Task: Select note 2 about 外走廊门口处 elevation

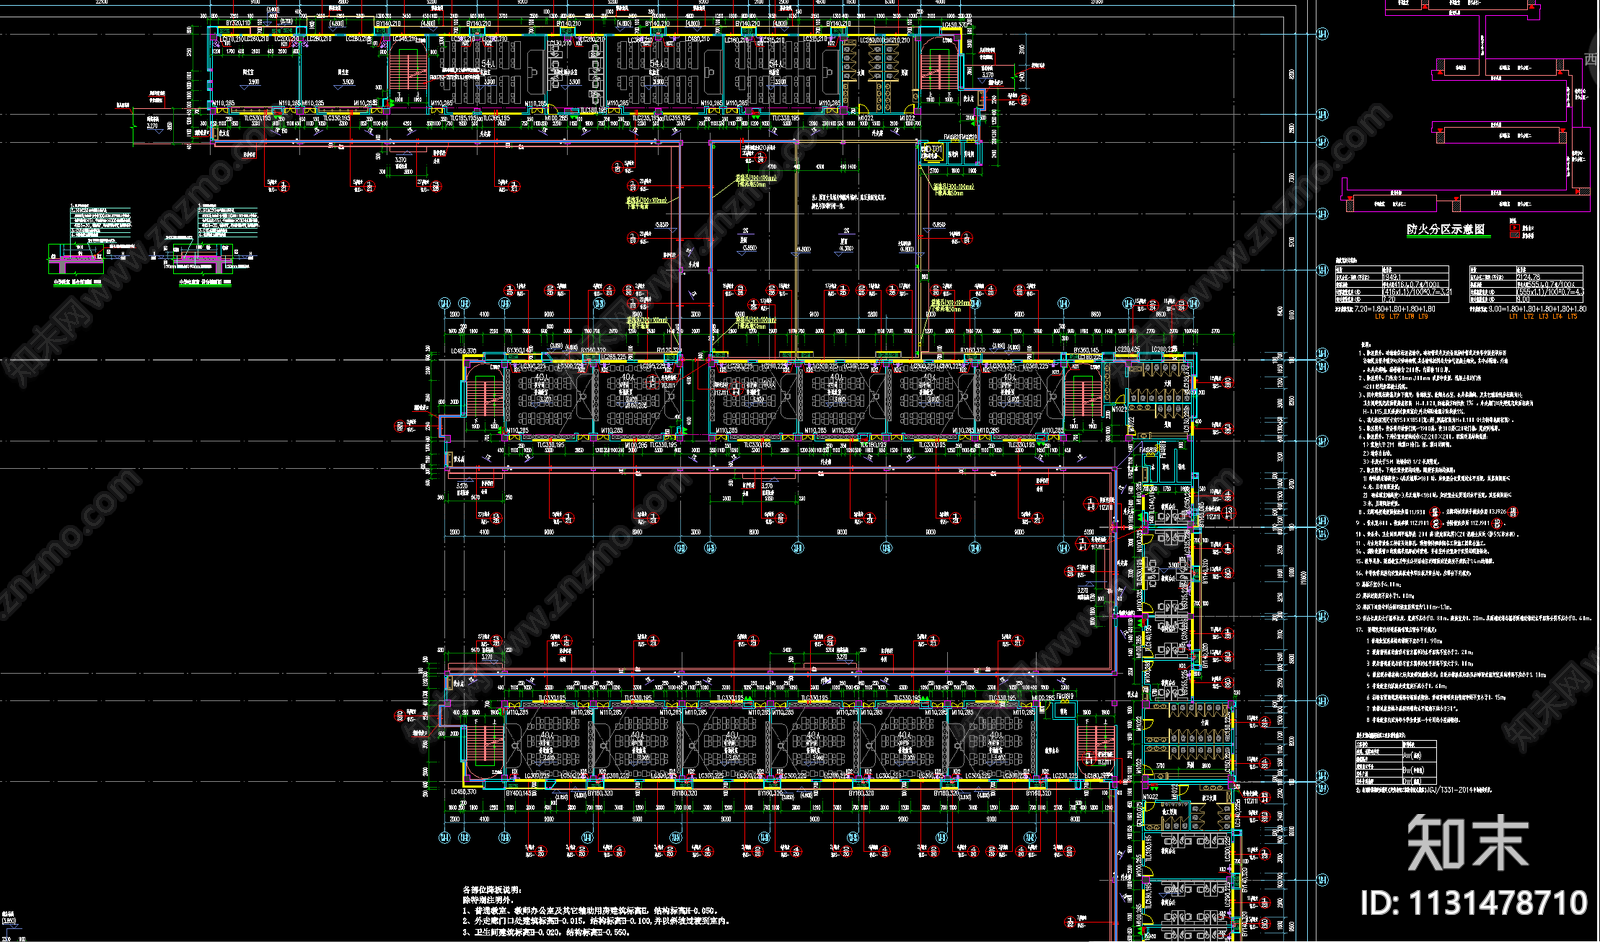Action: coord(596,921)
